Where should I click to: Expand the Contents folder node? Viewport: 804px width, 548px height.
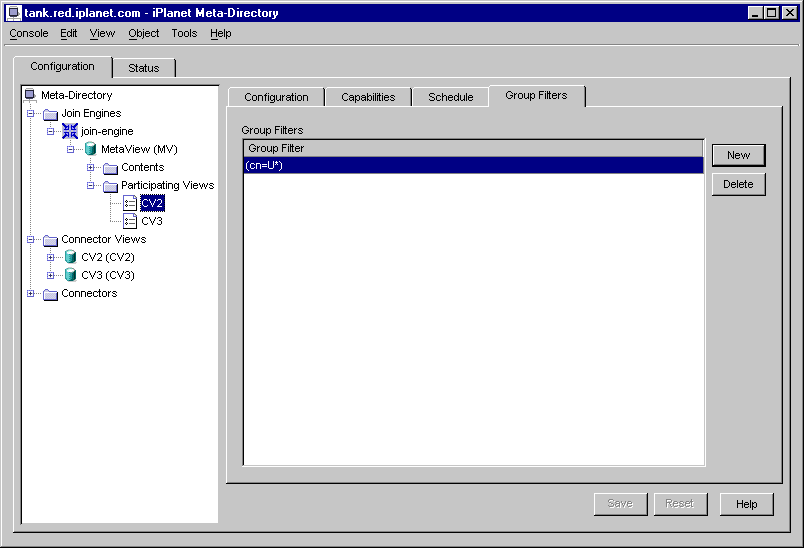[90, 167]
